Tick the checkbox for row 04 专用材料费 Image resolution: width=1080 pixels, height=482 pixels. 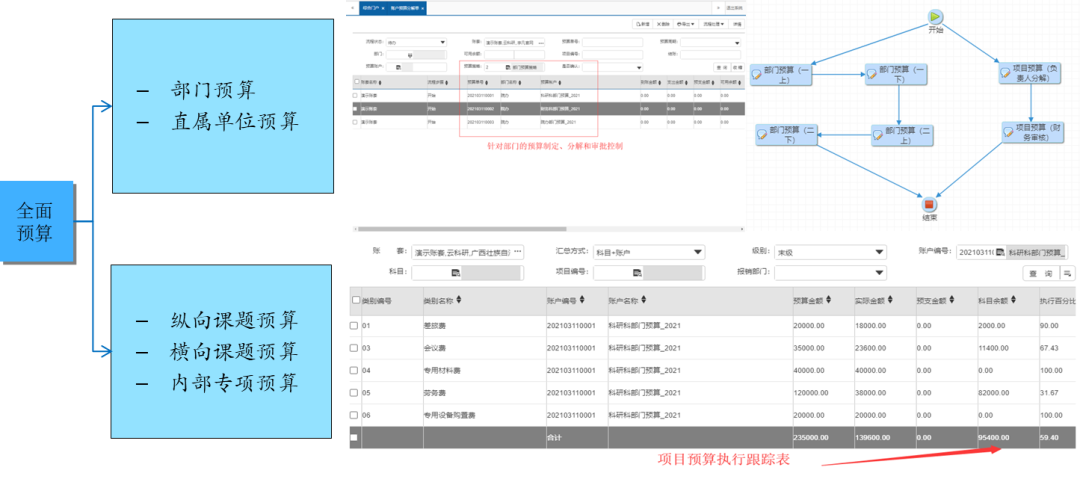click(355, 370)
